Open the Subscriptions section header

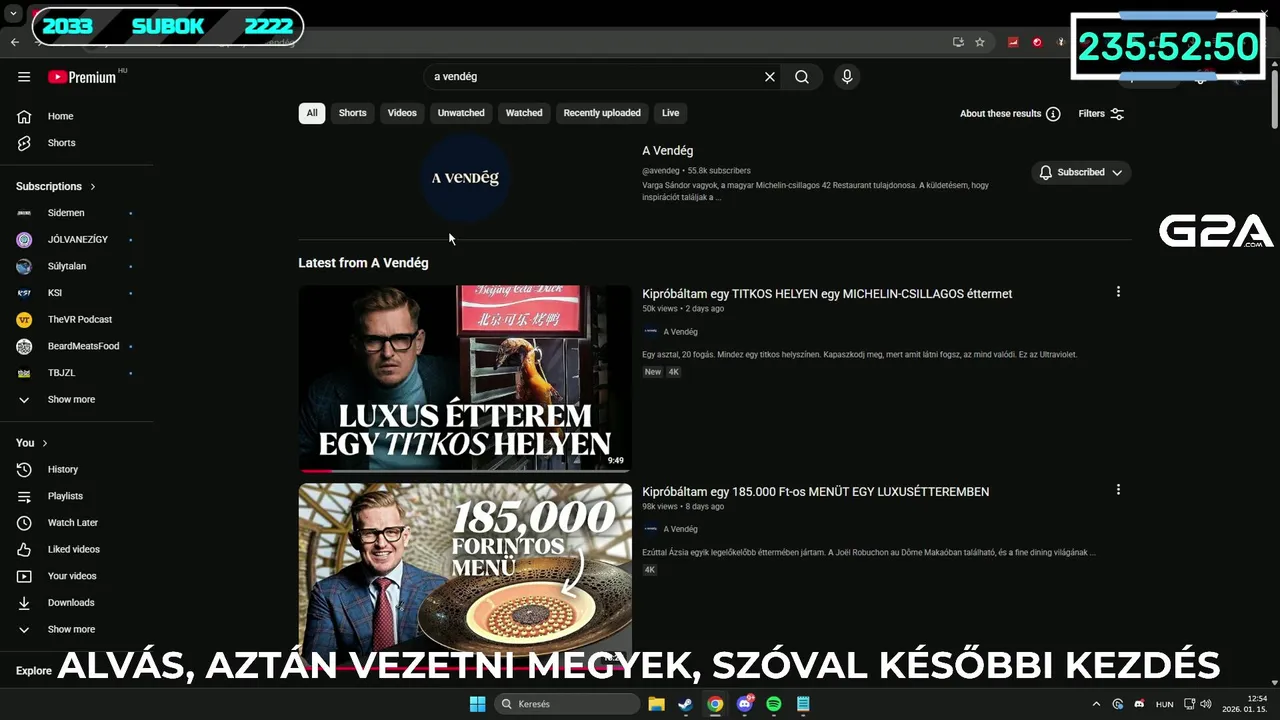(x=56, y=186)
